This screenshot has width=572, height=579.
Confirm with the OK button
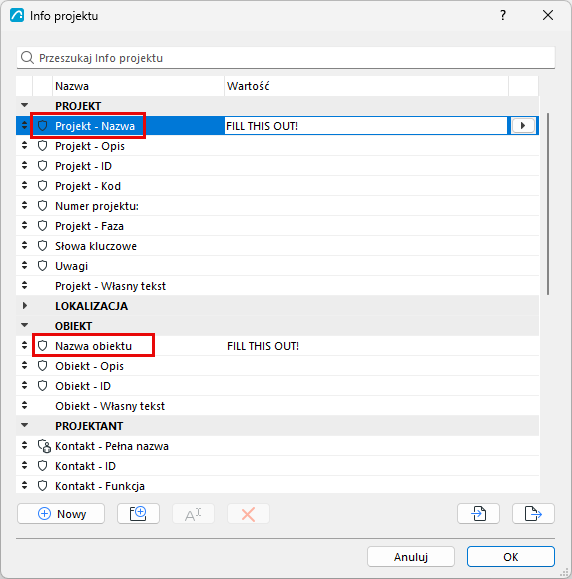(511, 556)
